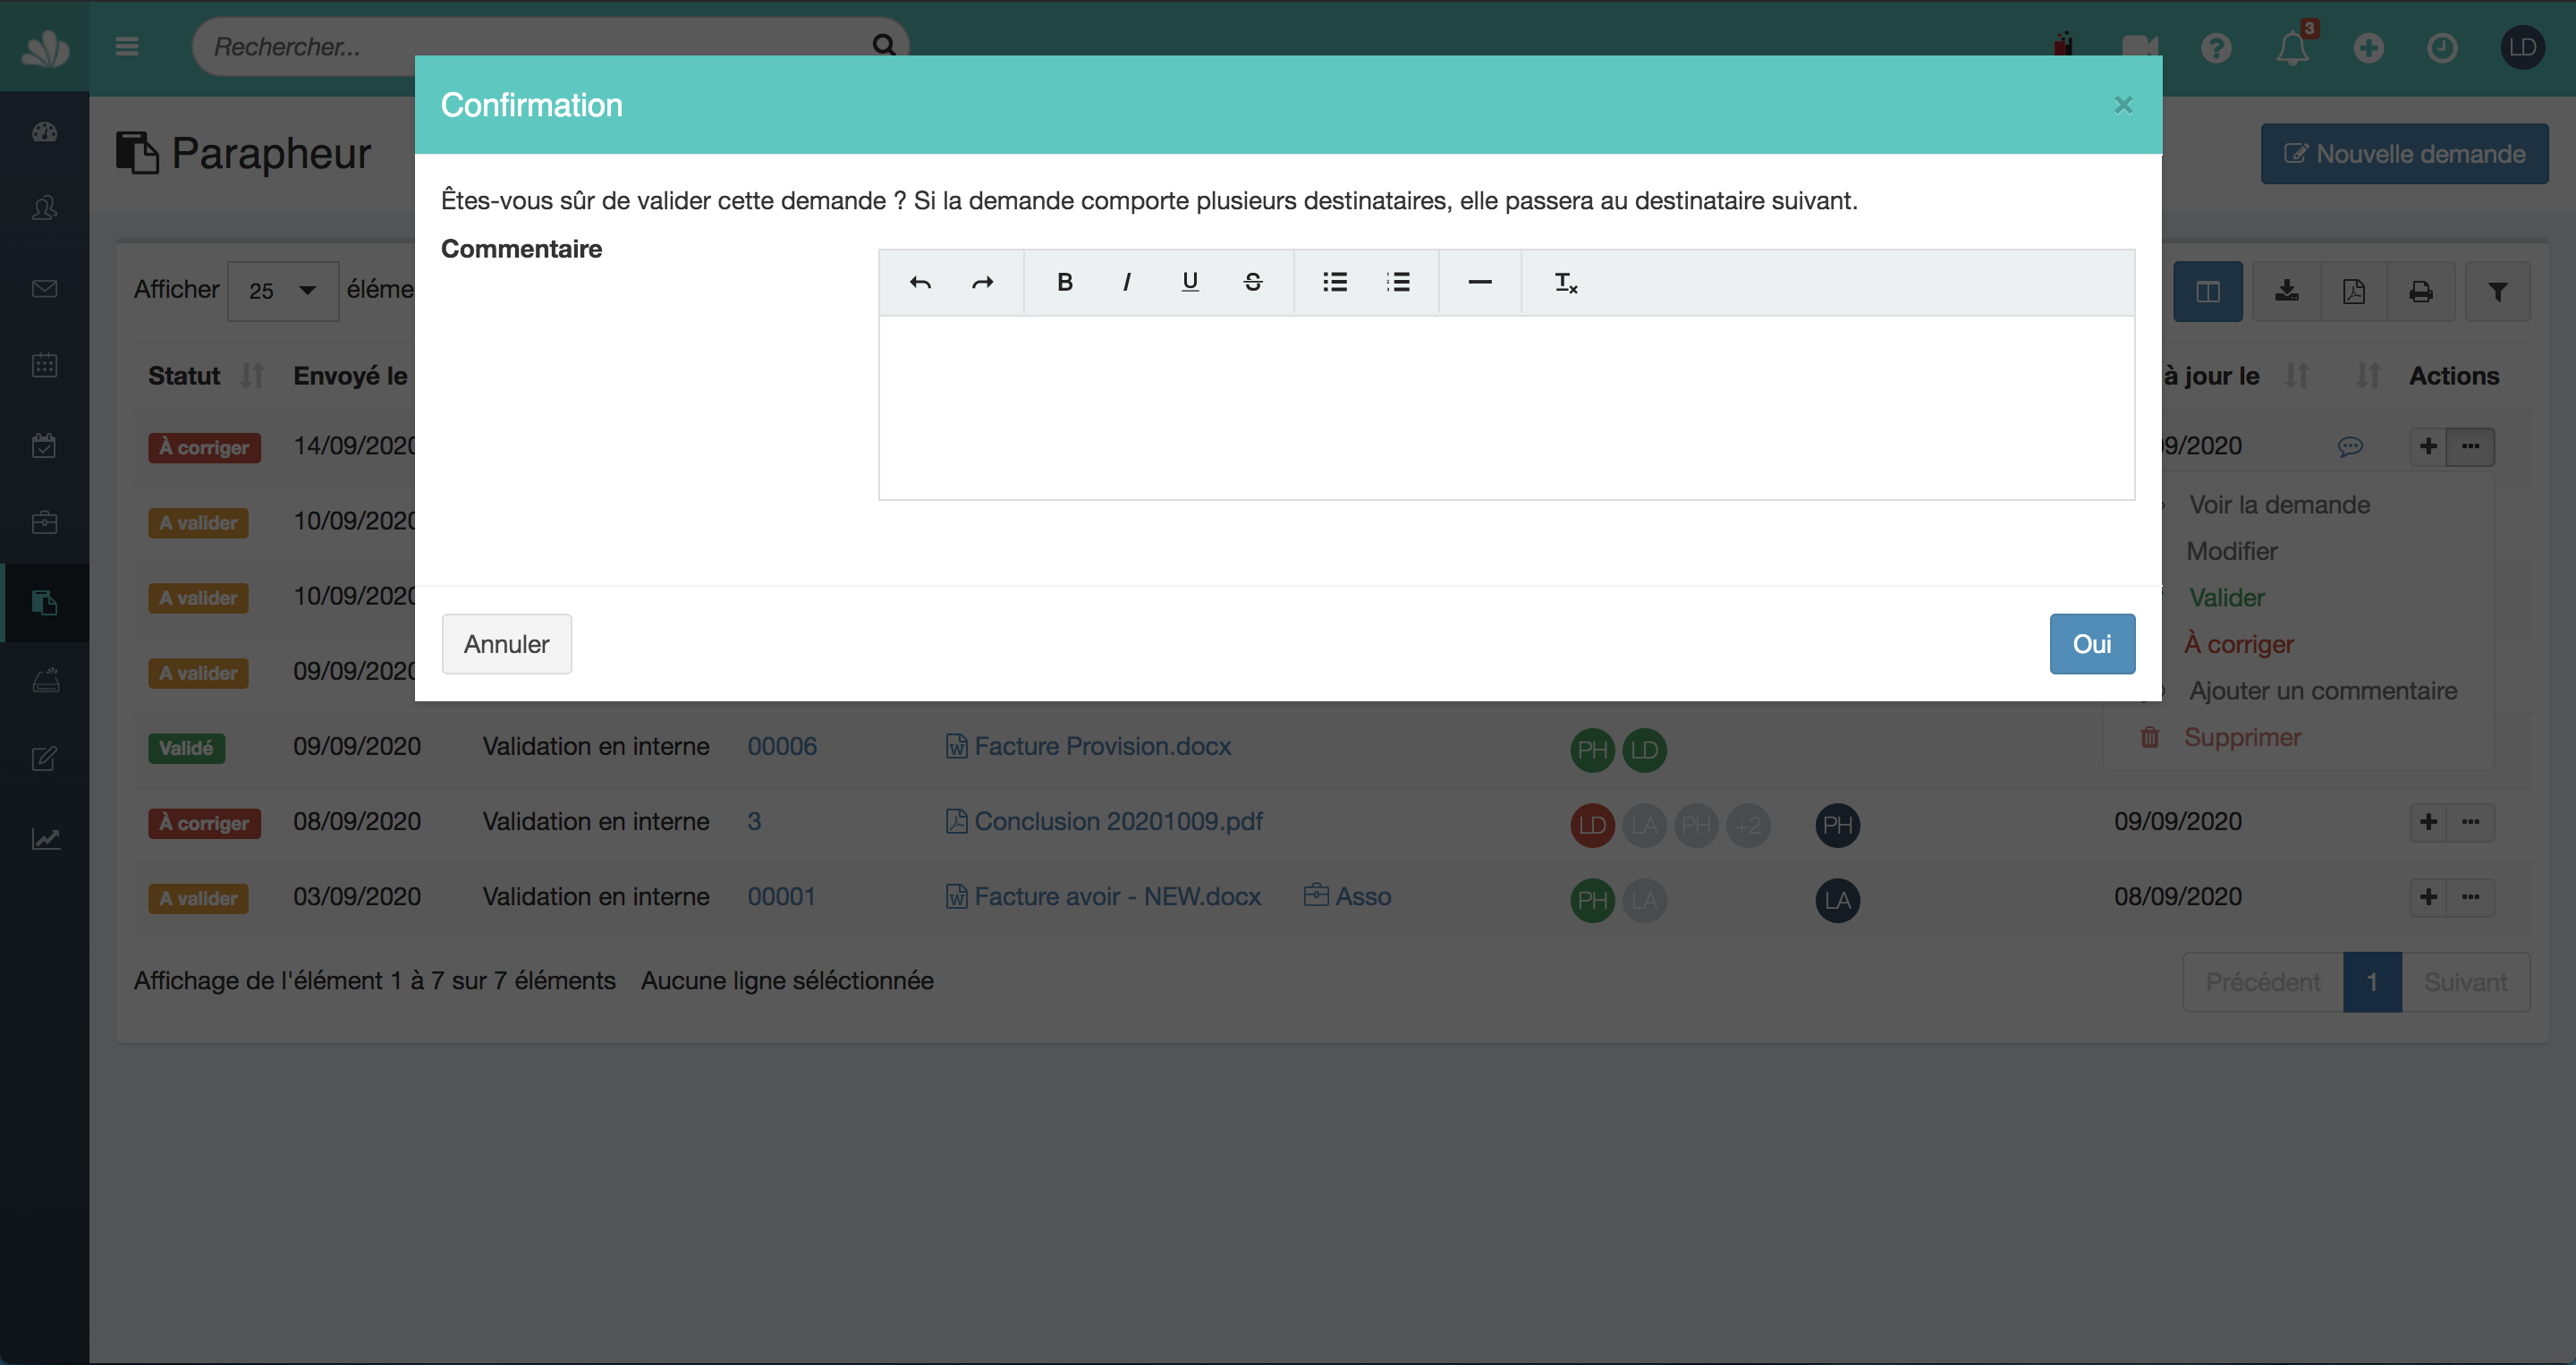Type in the Commentaire text area
2576x1365 pixels.
pyautogui.click(x=1505, y=408)
